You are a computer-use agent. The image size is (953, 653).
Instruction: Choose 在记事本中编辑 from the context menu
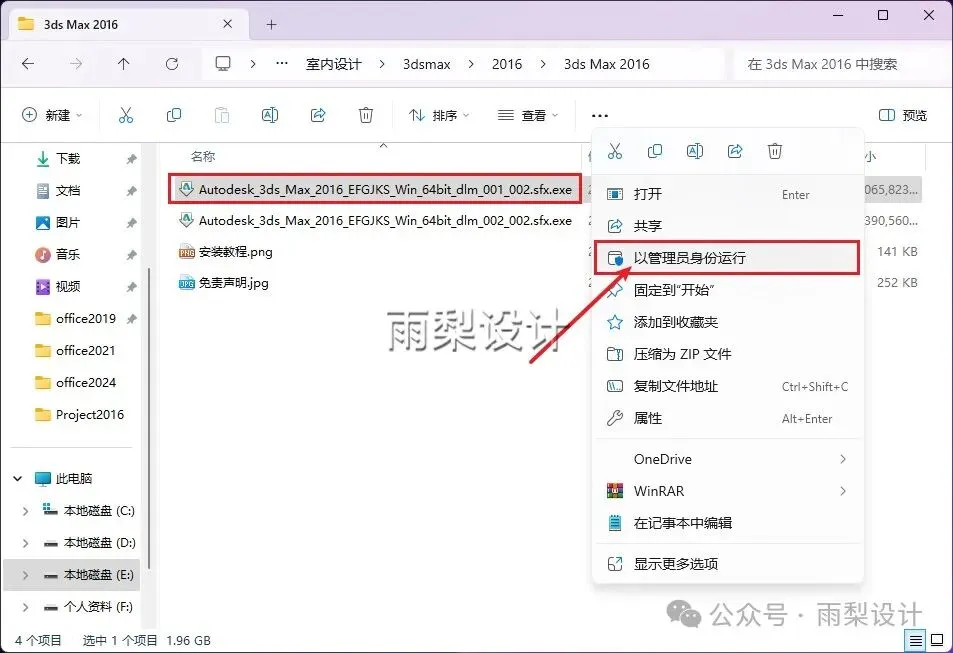[x=728, y=523]
